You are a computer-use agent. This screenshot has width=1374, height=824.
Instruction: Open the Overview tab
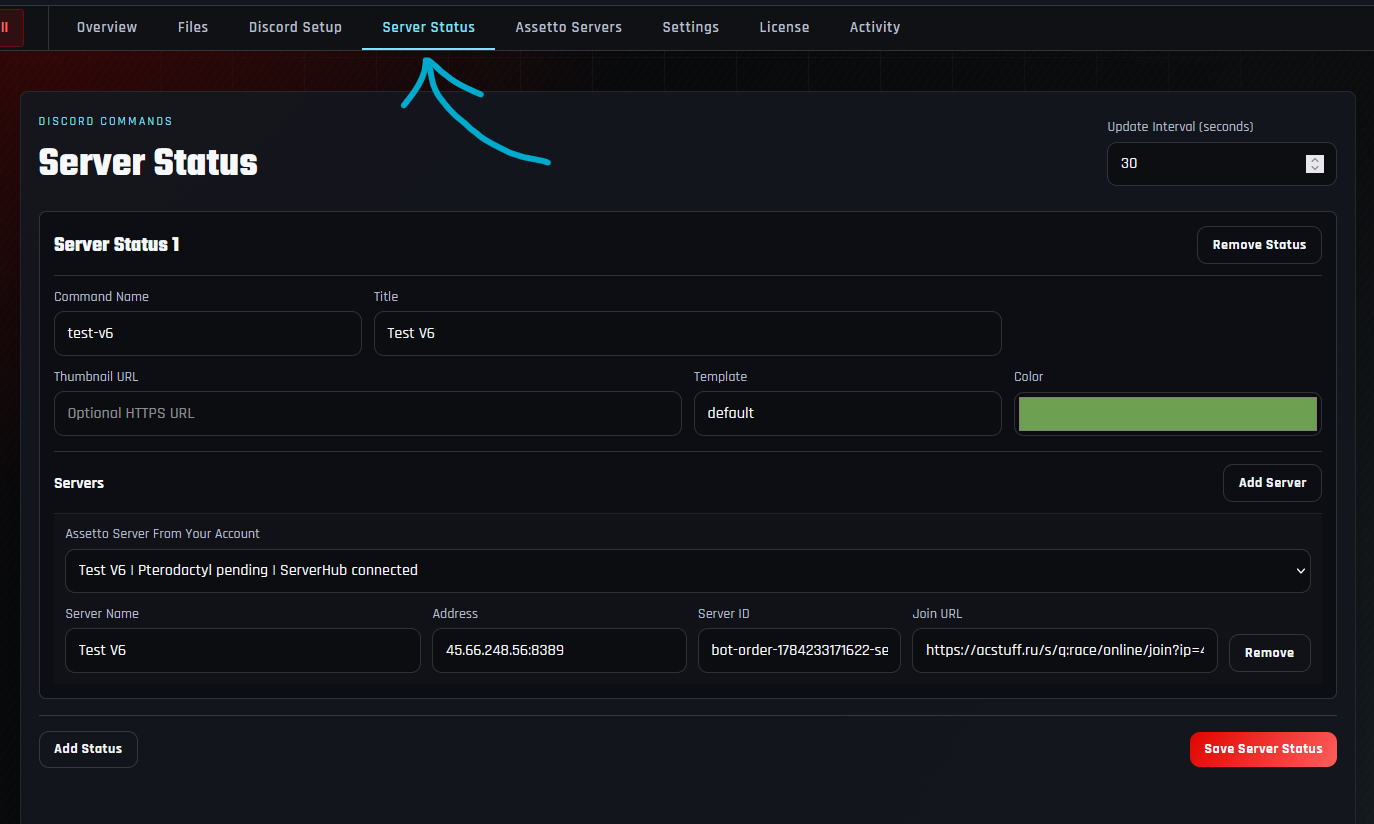(106, 27)
